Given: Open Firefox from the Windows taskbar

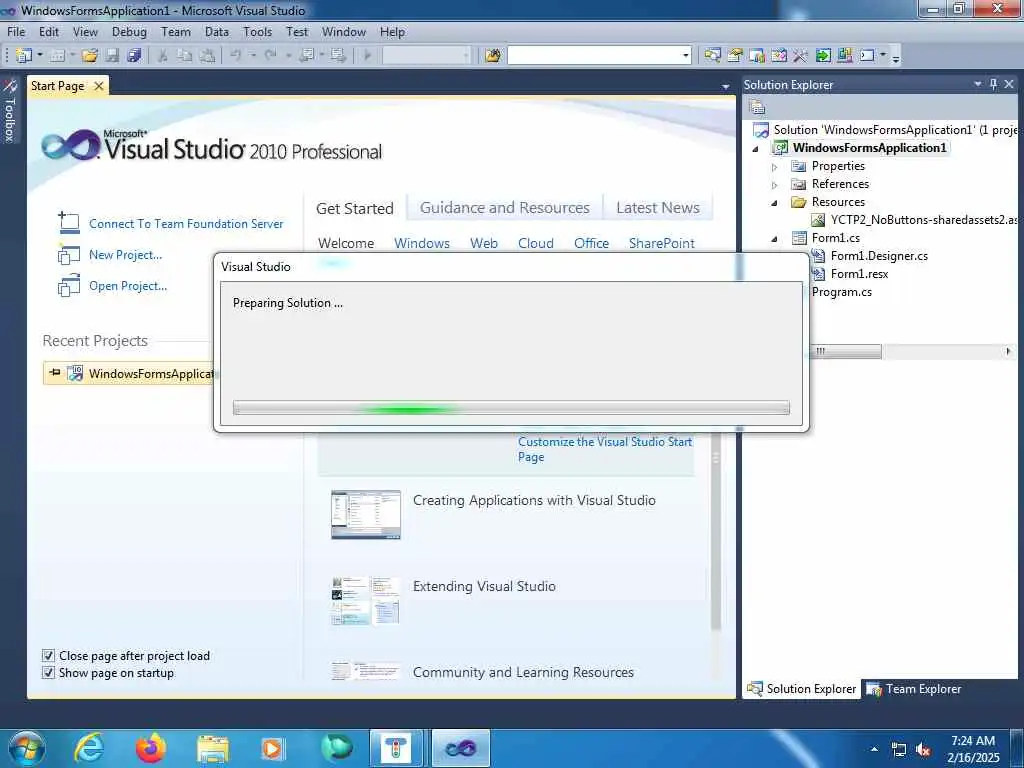Looking at the screenshot, I should pos(150,748).
